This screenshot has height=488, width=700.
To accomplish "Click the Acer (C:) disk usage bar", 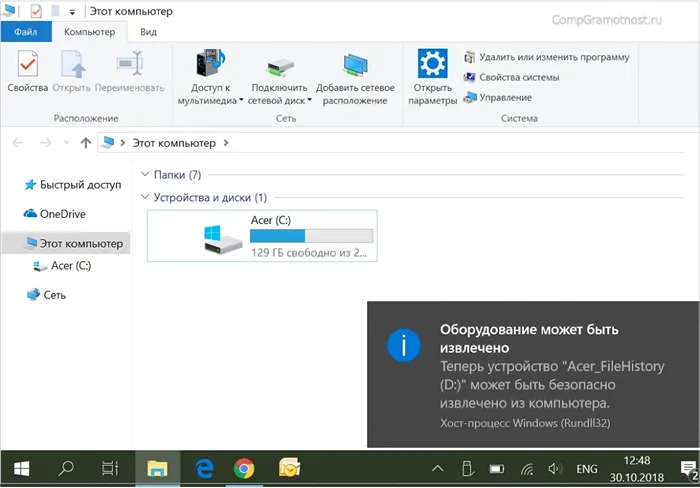I will 311,236.
